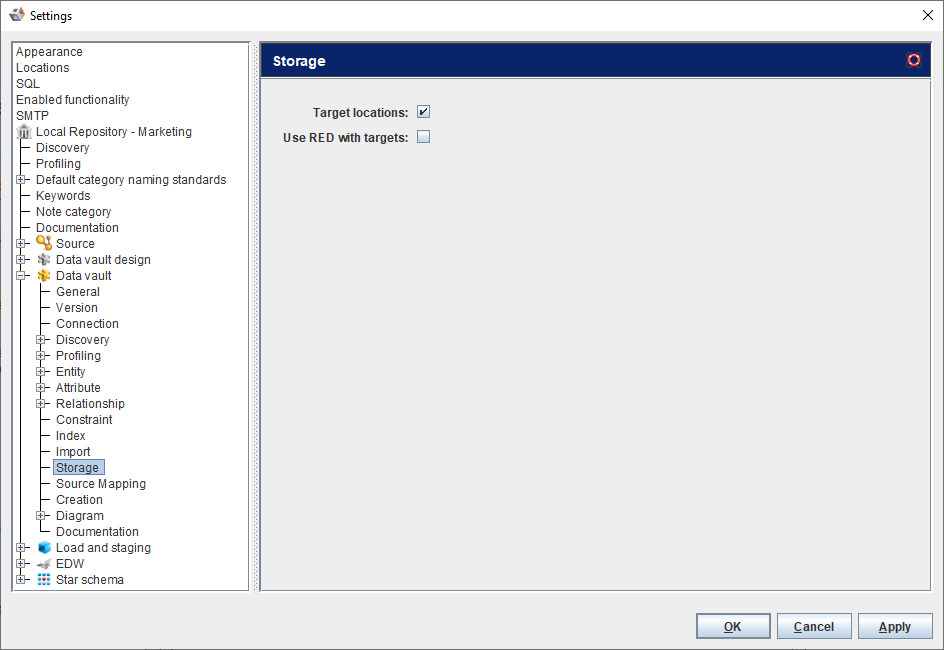The image size is (944, 650).
Task: Click the Star schema grid icon
Action: click(44, 580)
